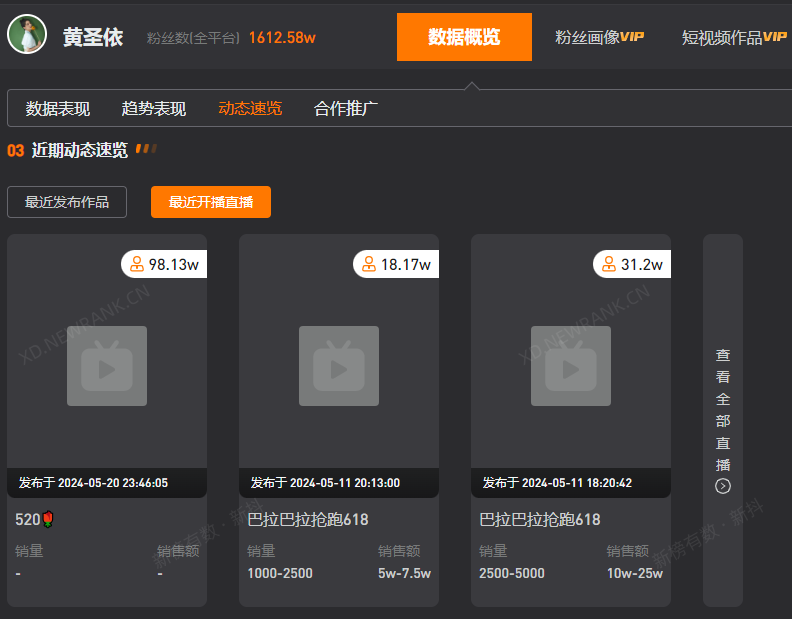Click the follower count 1612.58w
This screenshot has width=792, height=619.
(282, 37)
